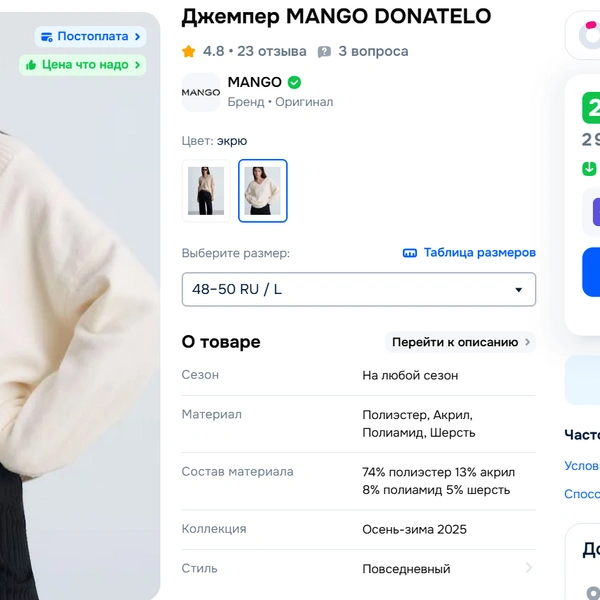The height and width of the screenshot is (600, 600).
Task: Click the size table ruler icon
Action: click(x=409, y=253)
